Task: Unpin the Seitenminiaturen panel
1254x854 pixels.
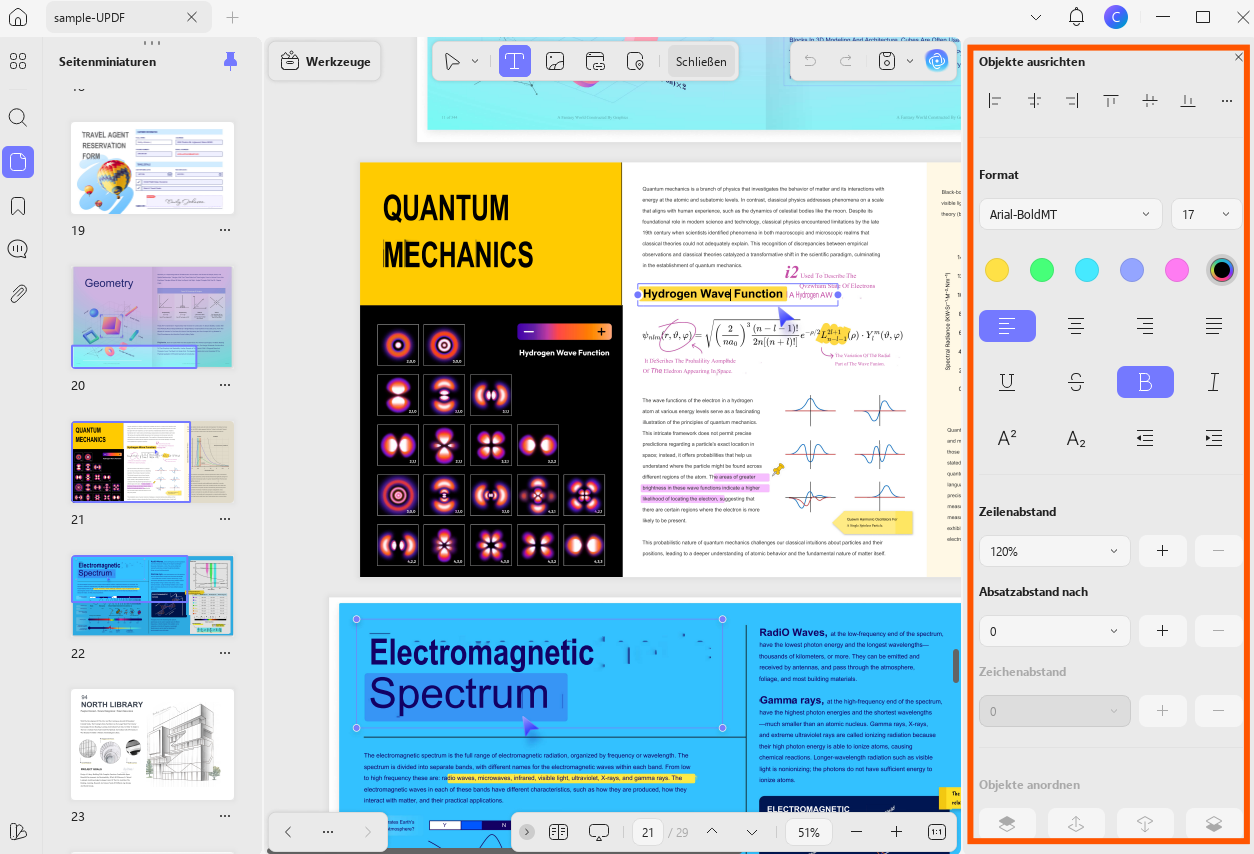Action: pyautogui.click(x=231, y=61)
